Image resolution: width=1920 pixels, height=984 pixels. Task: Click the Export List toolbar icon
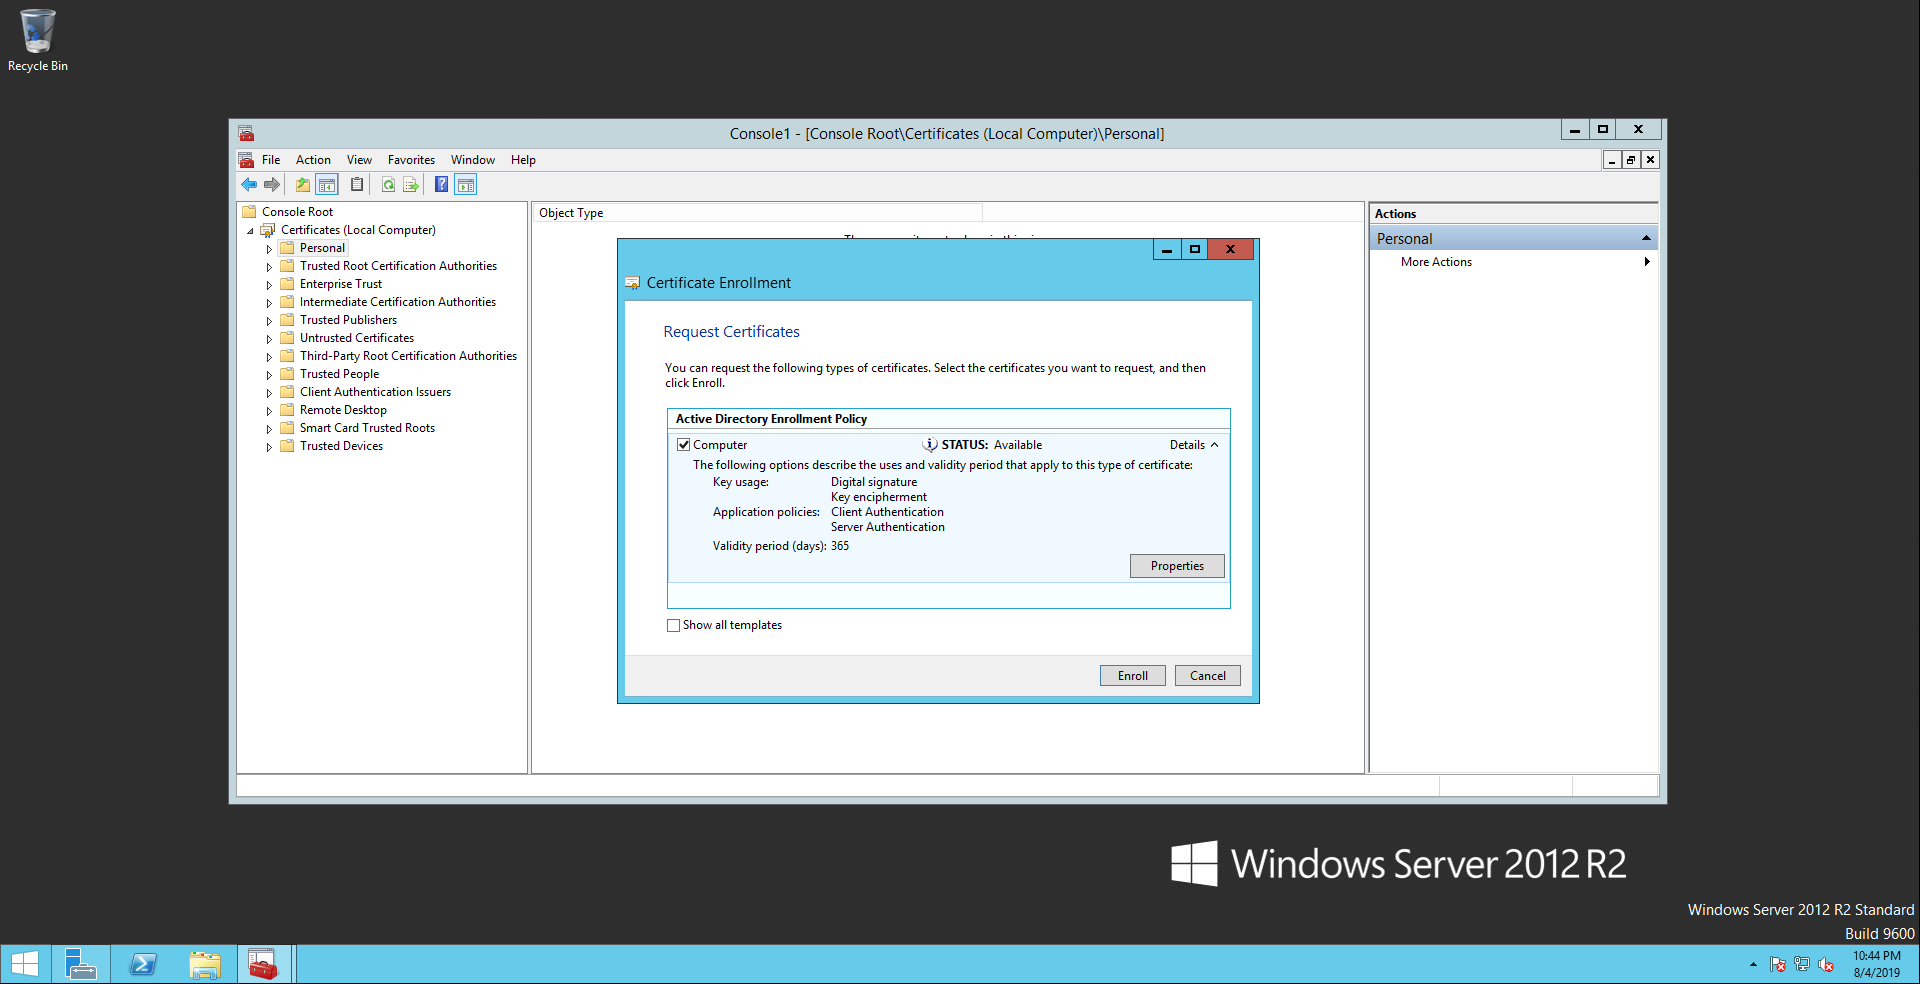[x=411, y=185]
